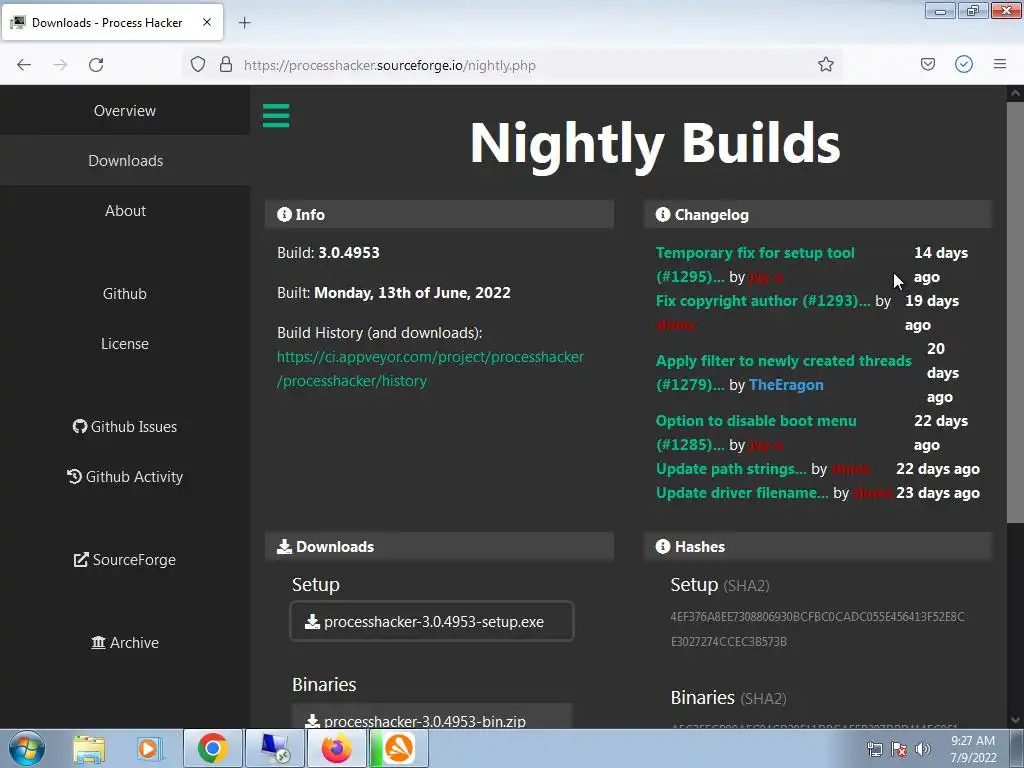Open Action Center flag tray icon

coord(899,749)
